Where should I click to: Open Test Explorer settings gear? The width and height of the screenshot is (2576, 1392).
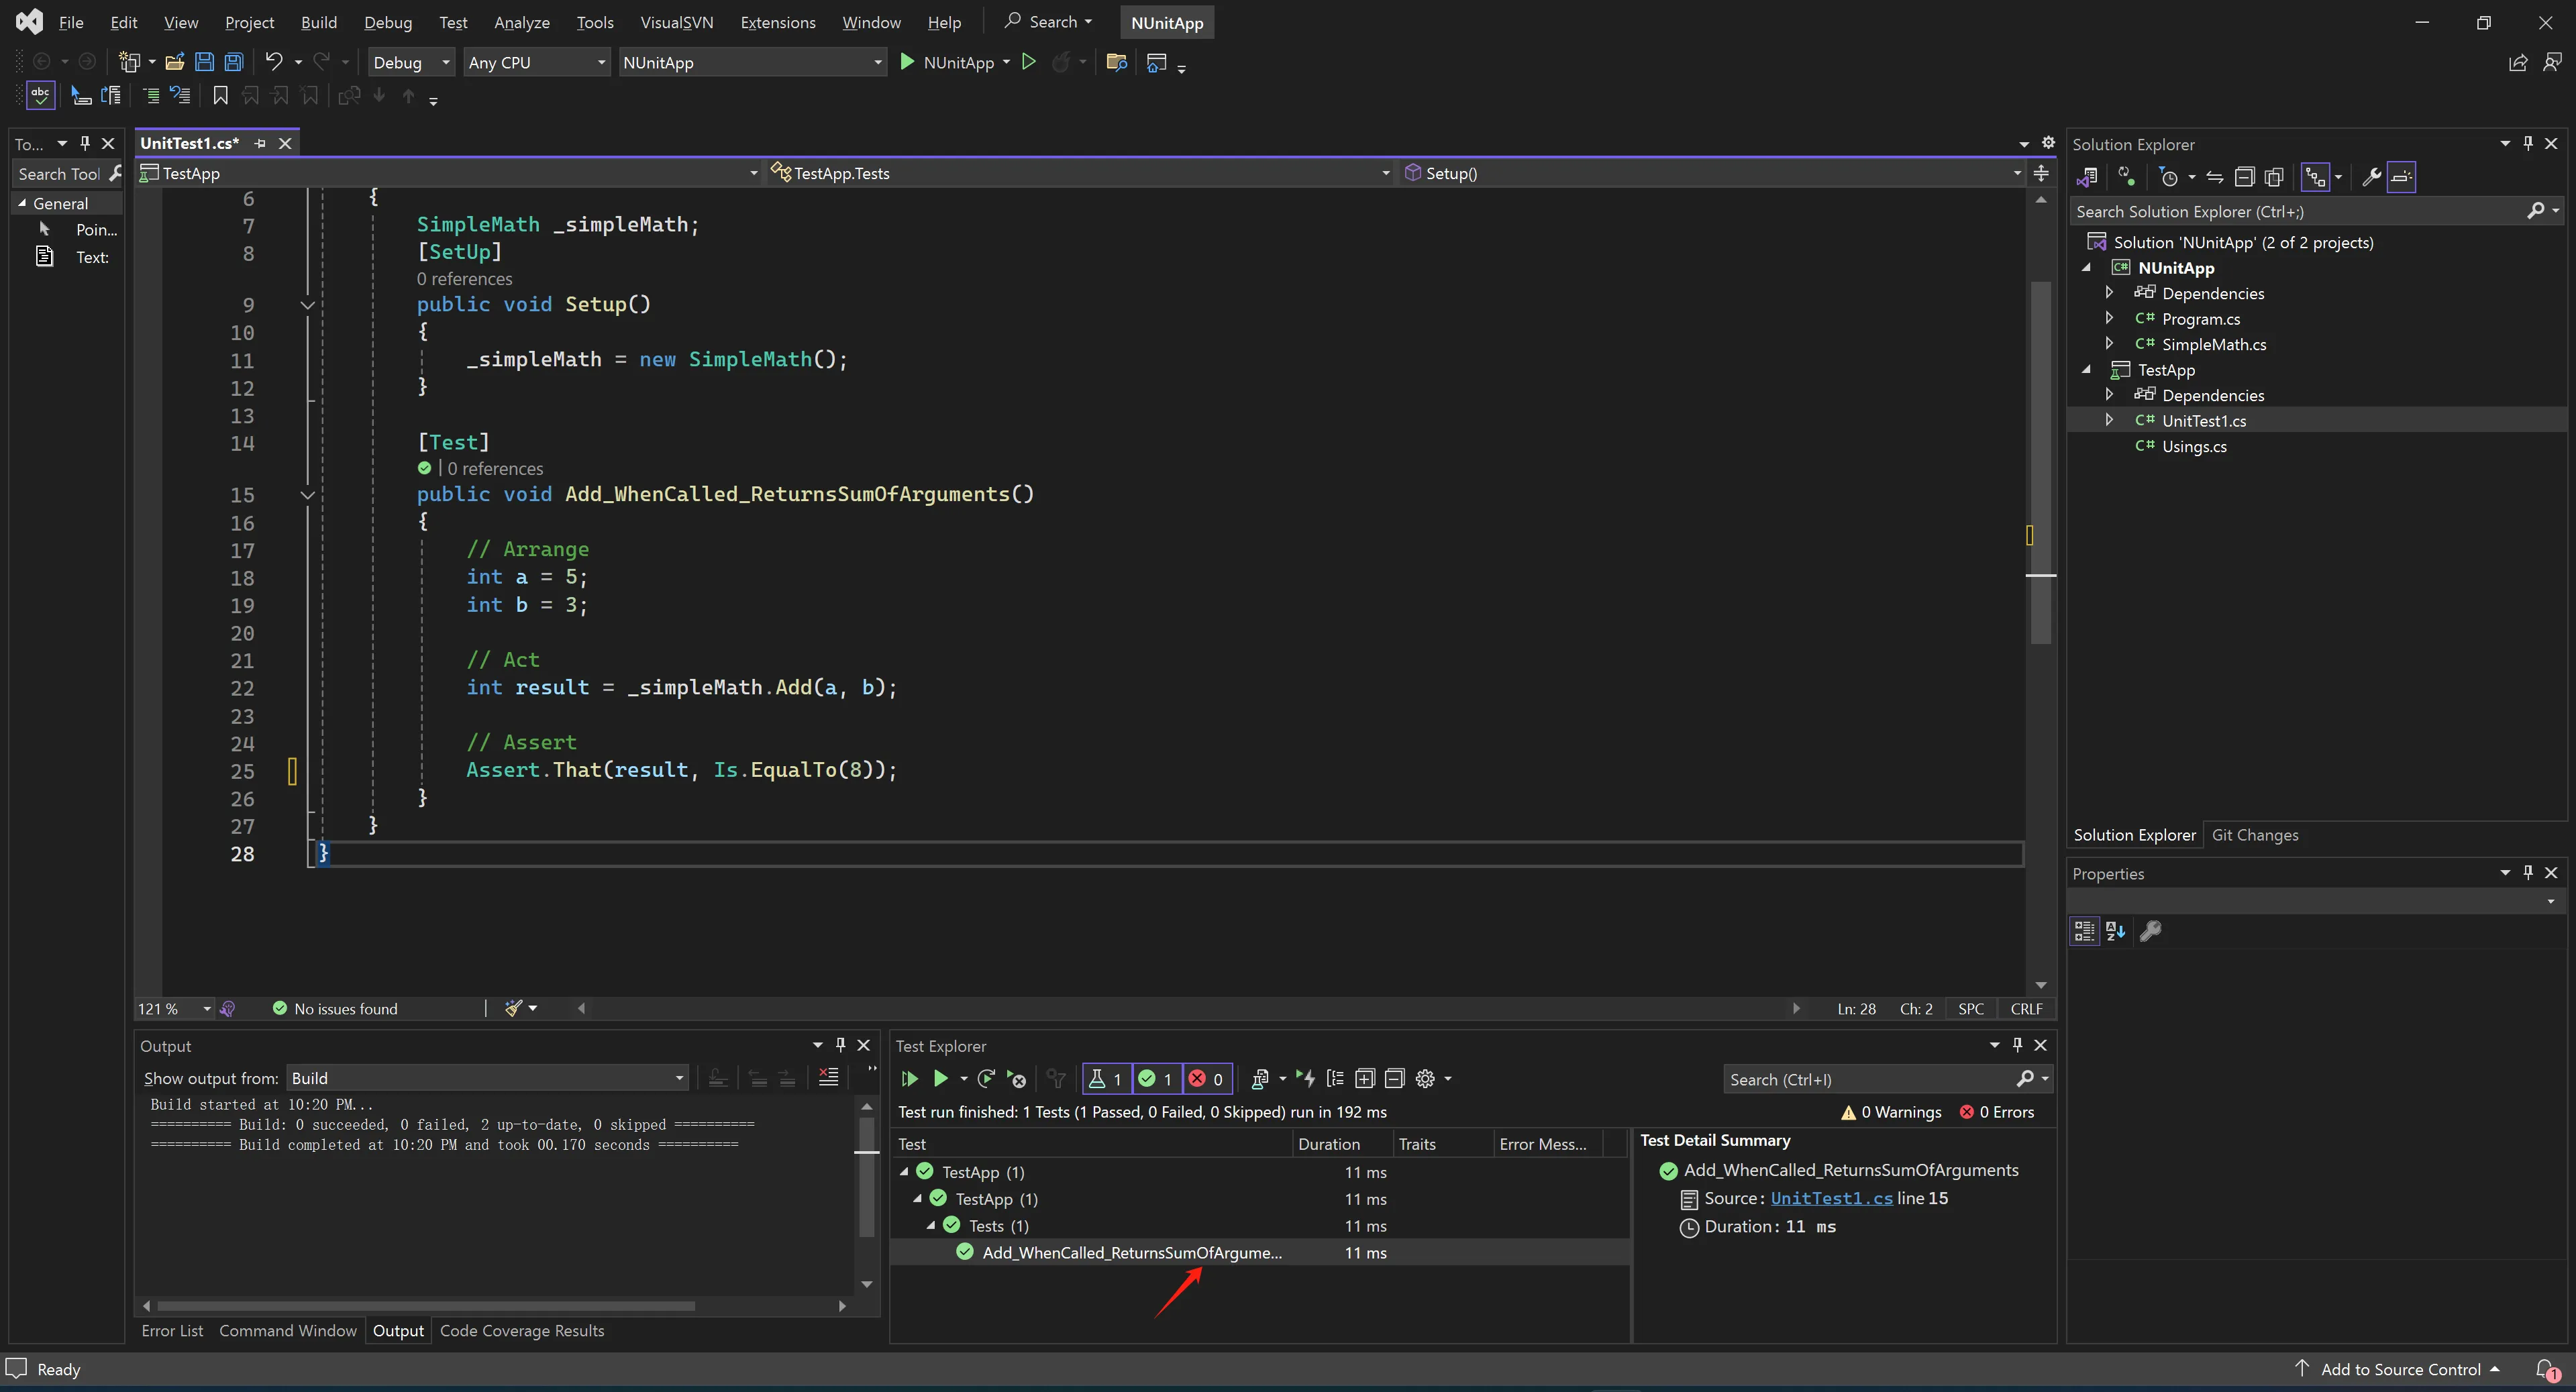pyautogui.click(x=1426, y=1079)
